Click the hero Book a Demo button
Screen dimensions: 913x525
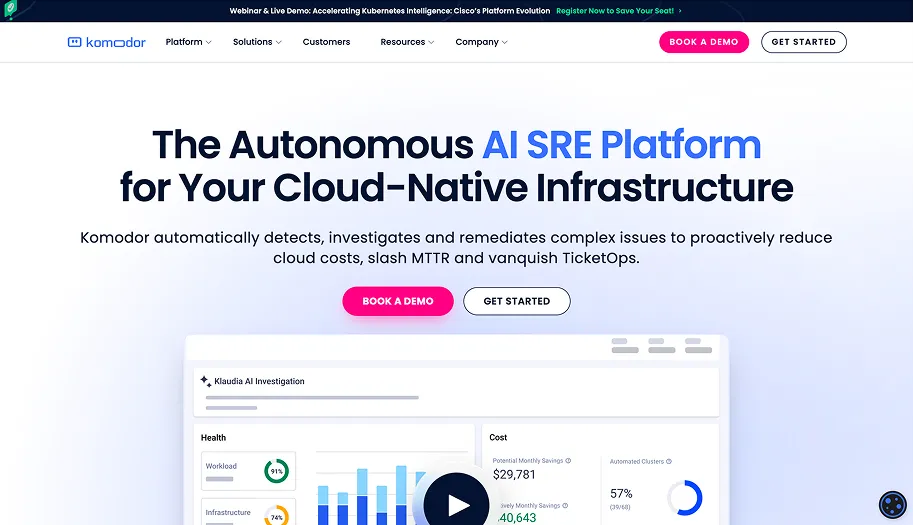pyautogui.click(x=398, y=301)
